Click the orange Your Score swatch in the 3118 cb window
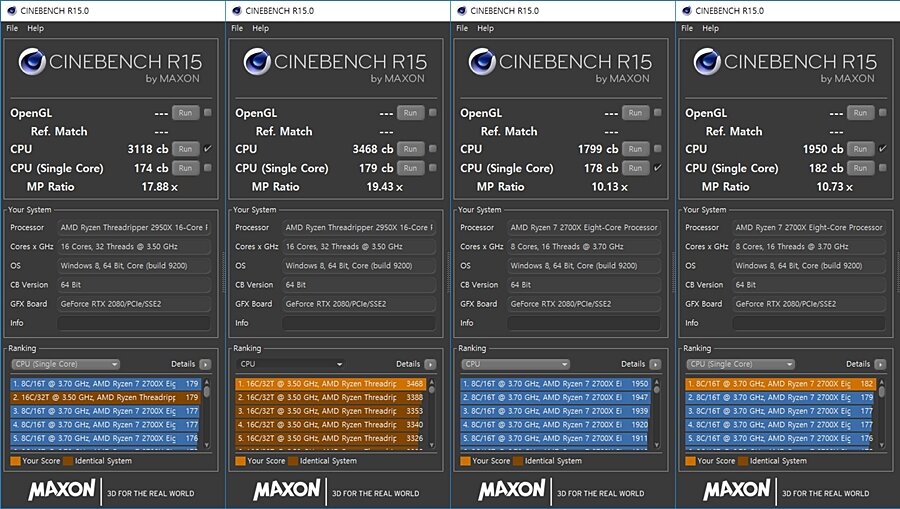Screen dimensions: 900x509 click(15, 461)
